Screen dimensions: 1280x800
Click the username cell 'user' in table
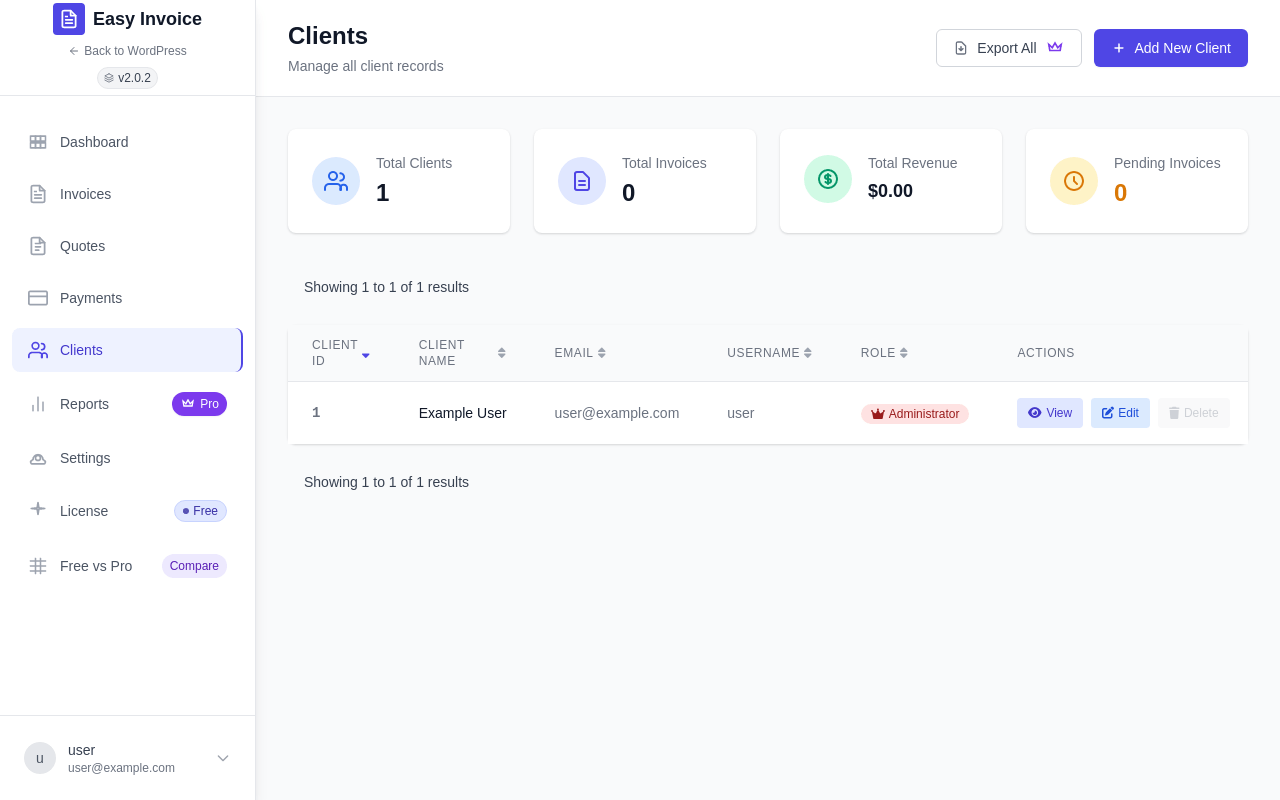[741, 413]
